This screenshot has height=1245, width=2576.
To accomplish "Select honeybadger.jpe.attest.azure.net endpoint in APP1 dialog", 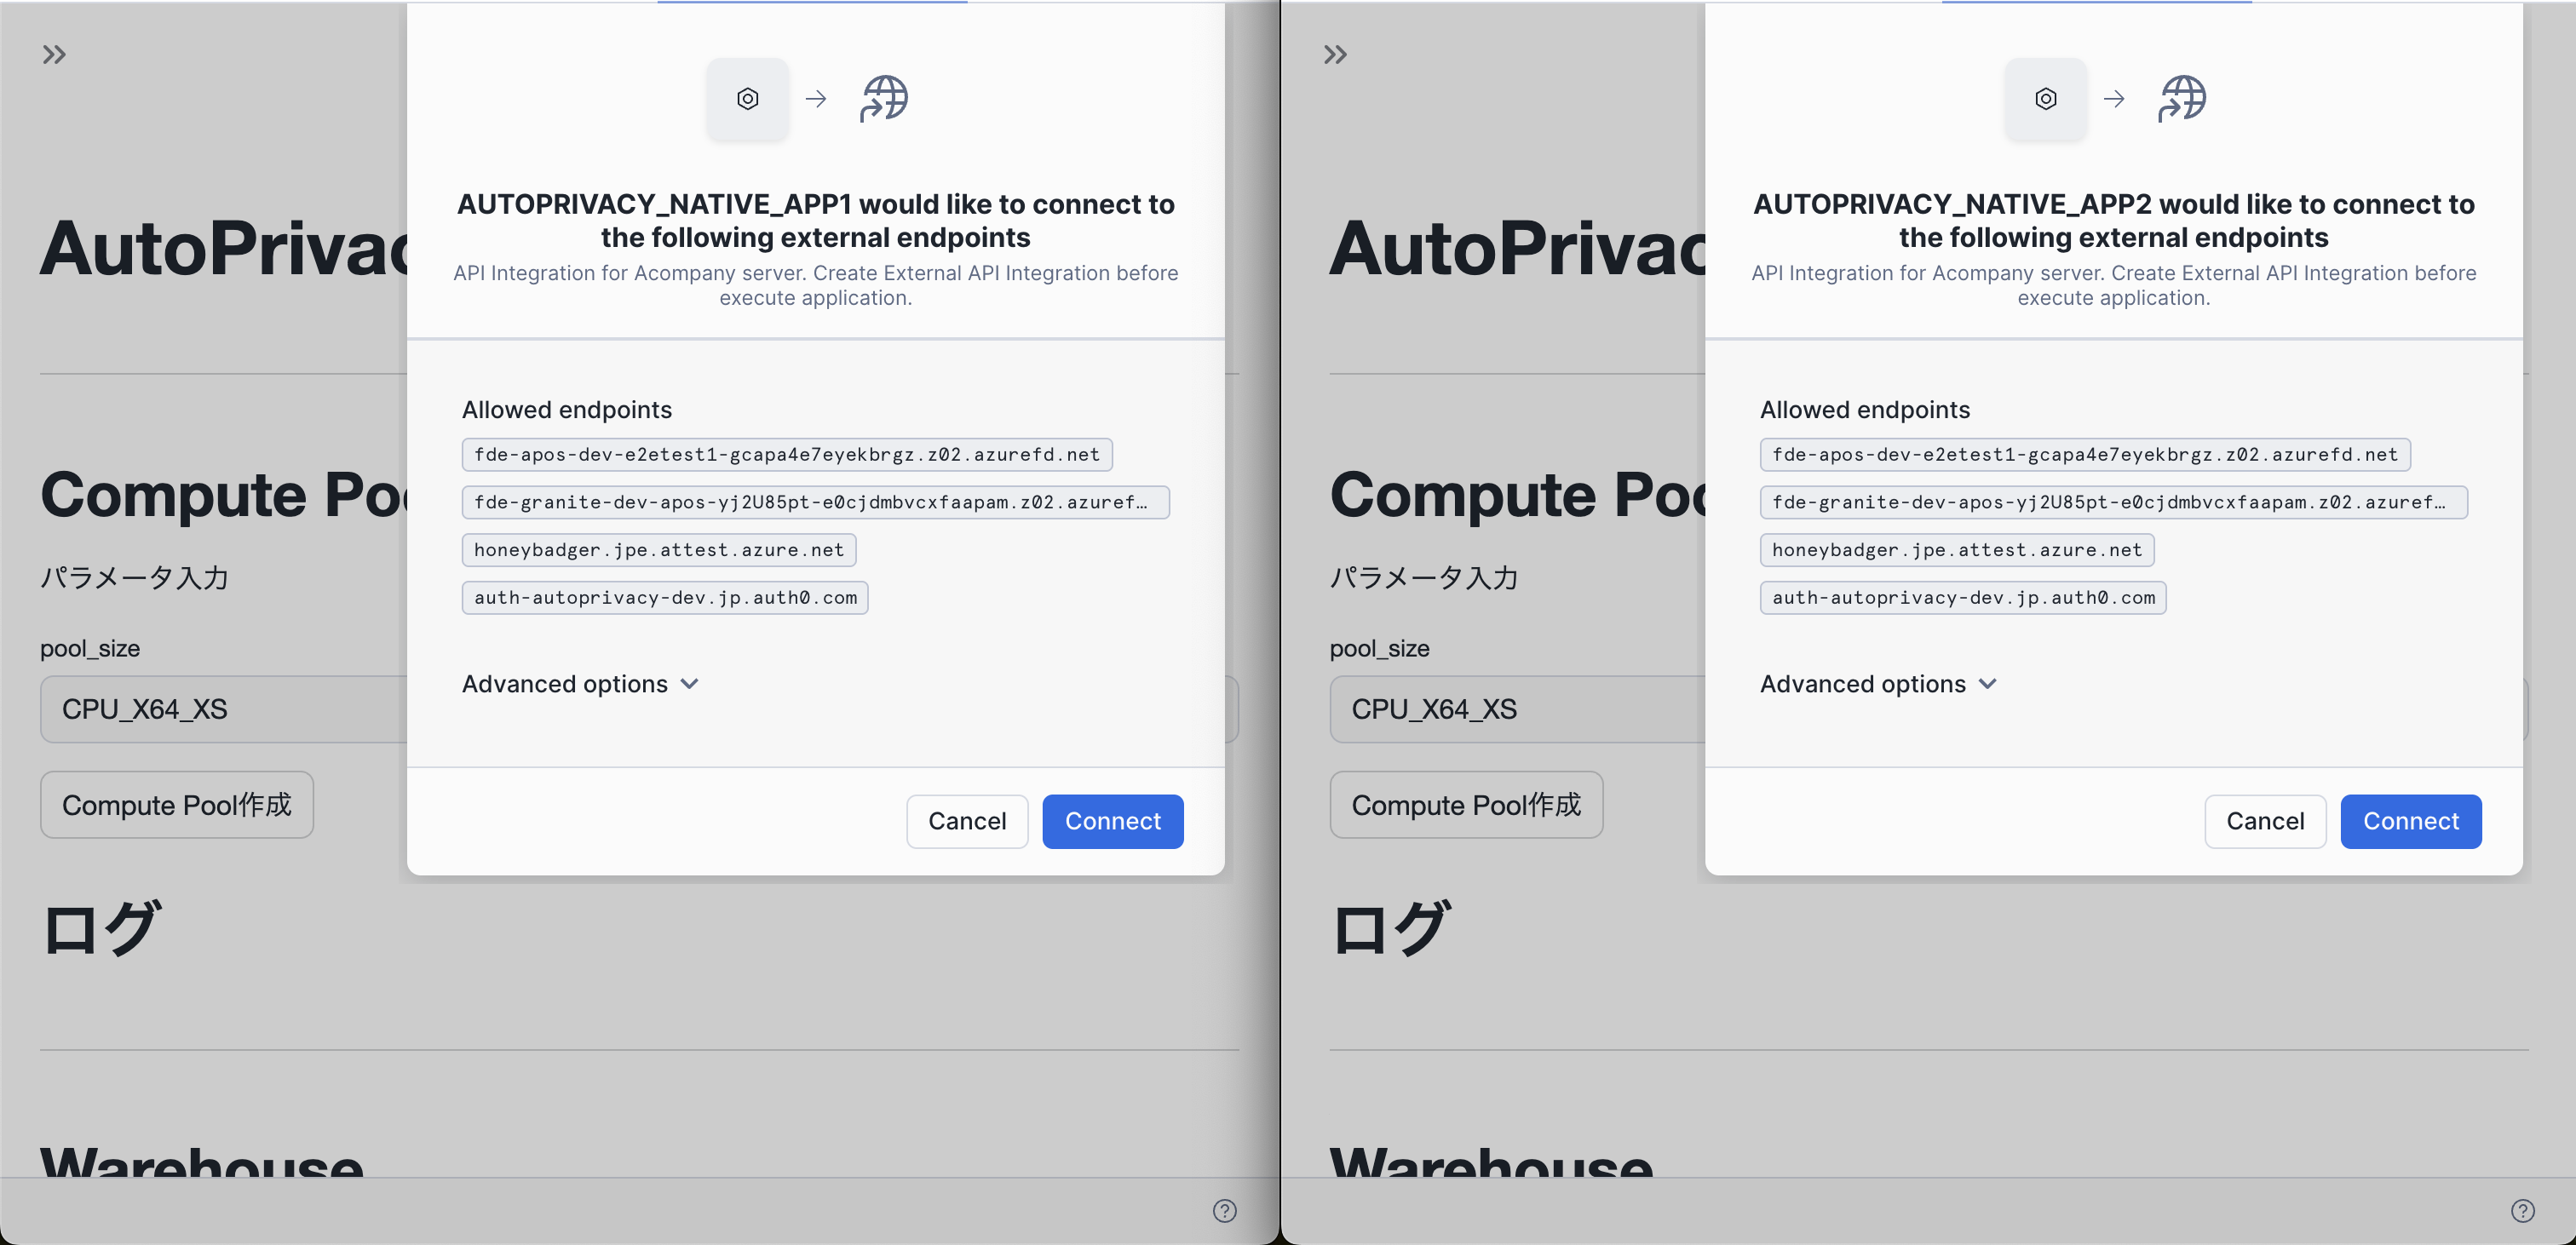I will coord(658,550).
